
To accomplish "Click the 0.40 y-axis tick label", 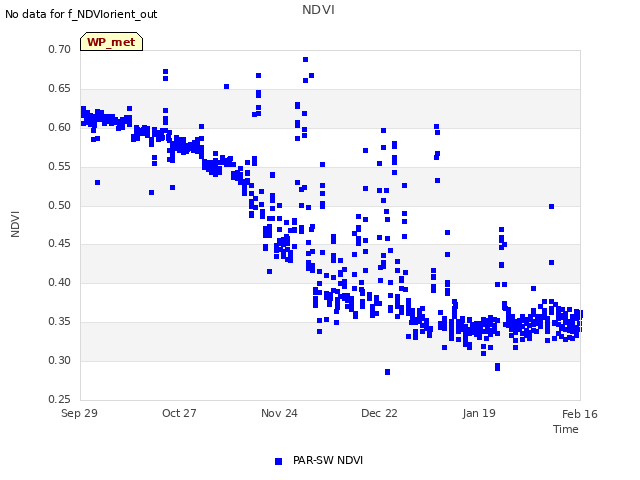I will pos(60,282).
